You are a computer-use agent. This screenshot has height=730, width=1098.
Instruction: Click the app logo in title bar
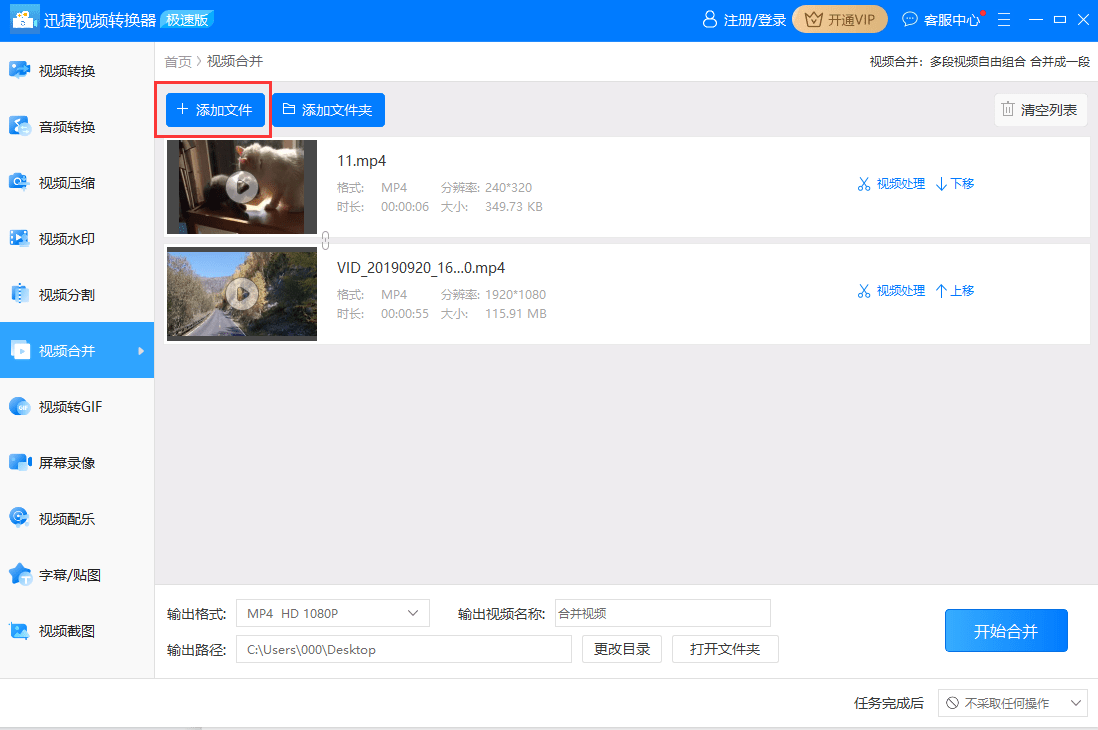point(25,19)
